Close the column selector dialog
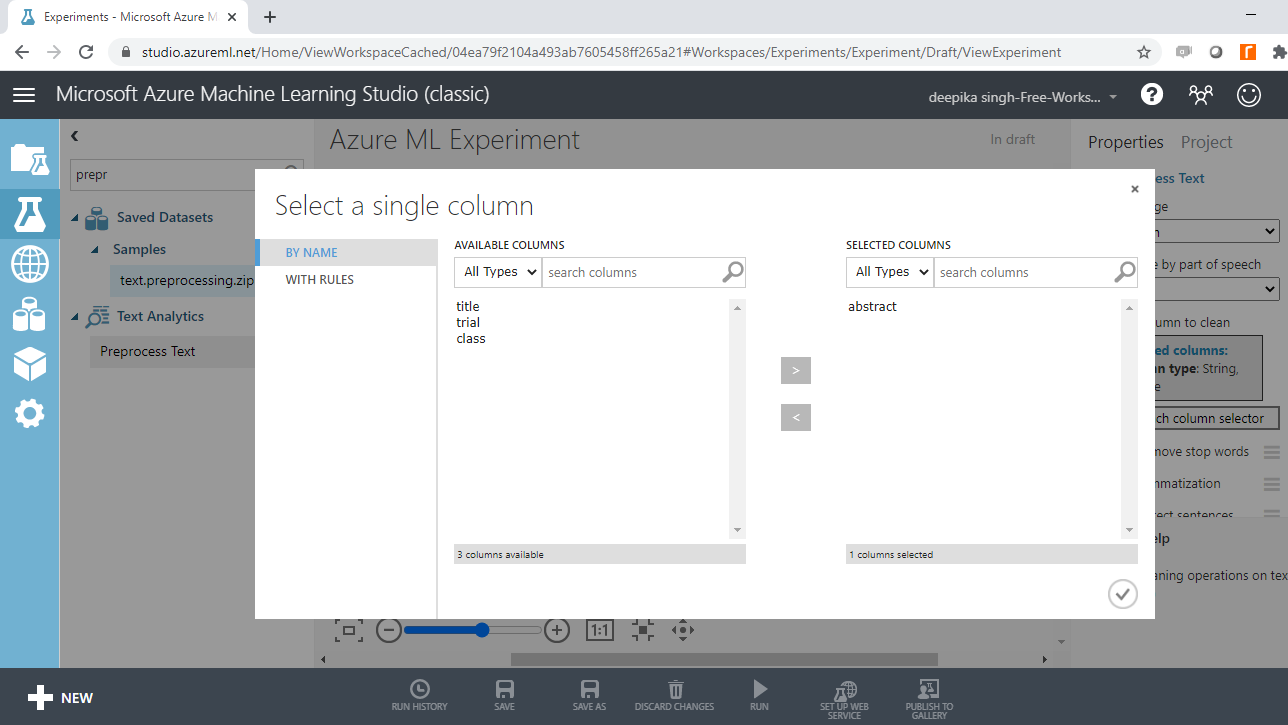This screenshot has width=1288, height=725. coord(1135,189)
